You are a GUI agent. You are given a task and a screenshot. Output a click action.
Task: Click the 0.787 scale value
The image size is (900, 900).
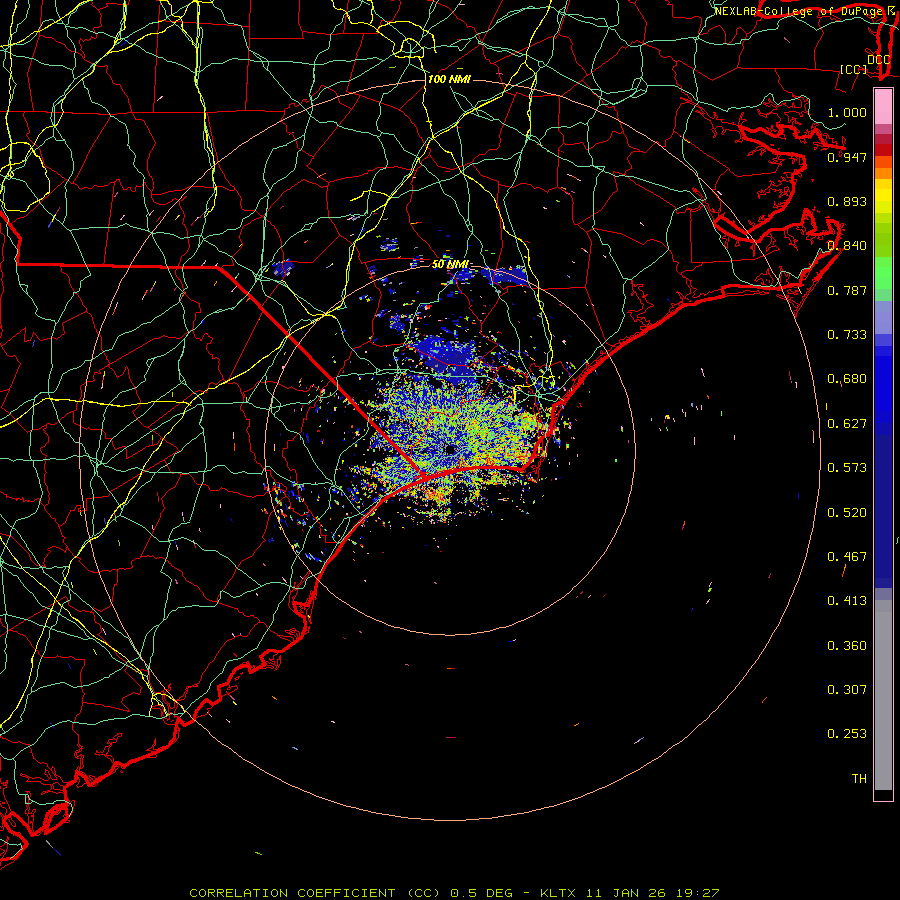pos(847,290)
